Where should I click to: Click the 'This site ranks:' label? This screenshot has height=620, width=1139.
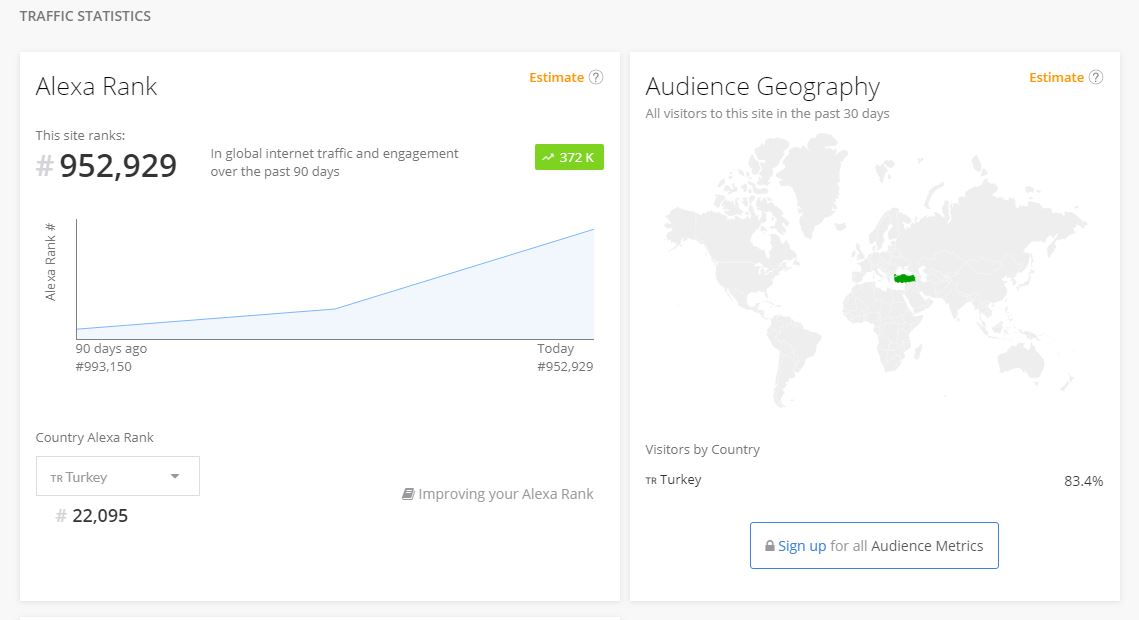point(80,135)
